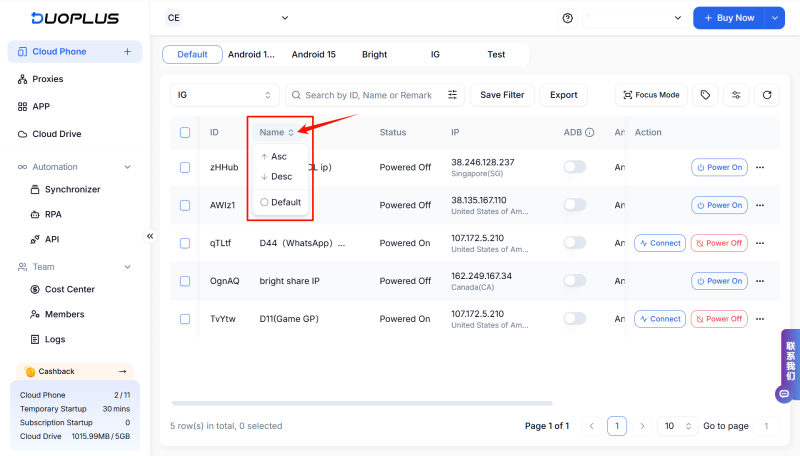The width and height of the screenshot is (800, 456).
Task: Click the refresh icon in the toolbar
Action: coord(767,95)
